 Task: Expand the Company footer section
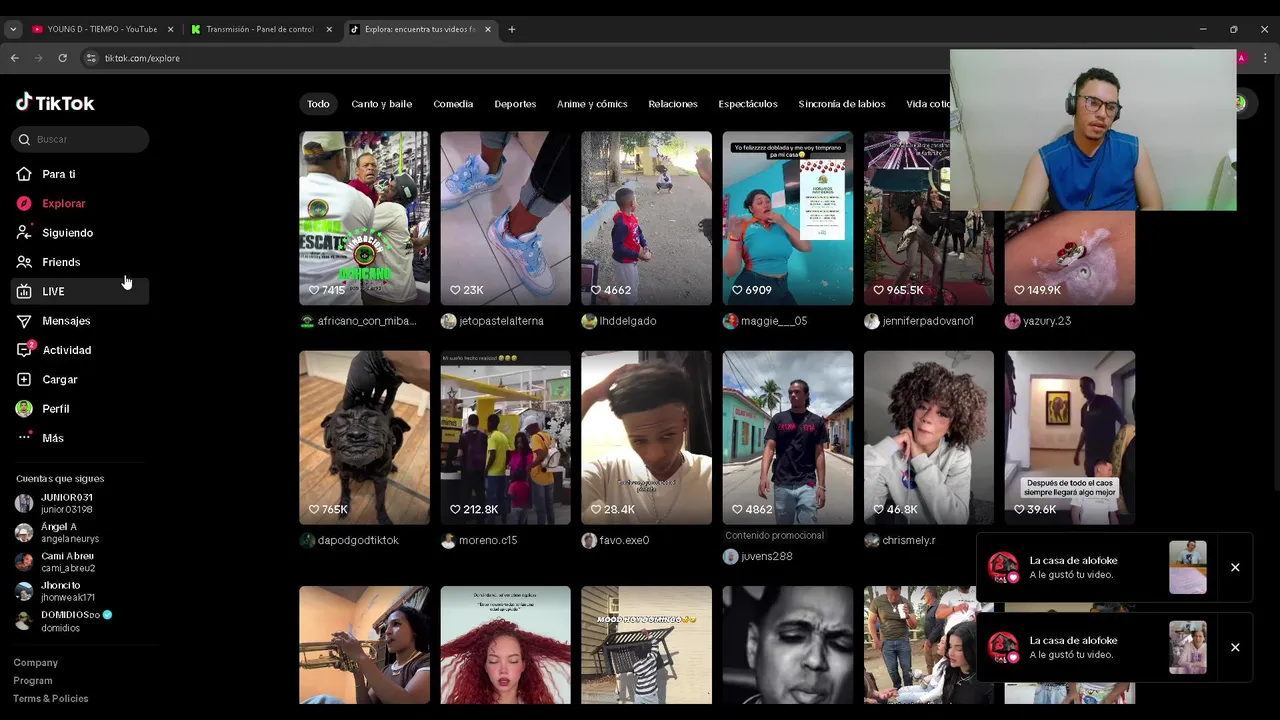click(36, 663)
